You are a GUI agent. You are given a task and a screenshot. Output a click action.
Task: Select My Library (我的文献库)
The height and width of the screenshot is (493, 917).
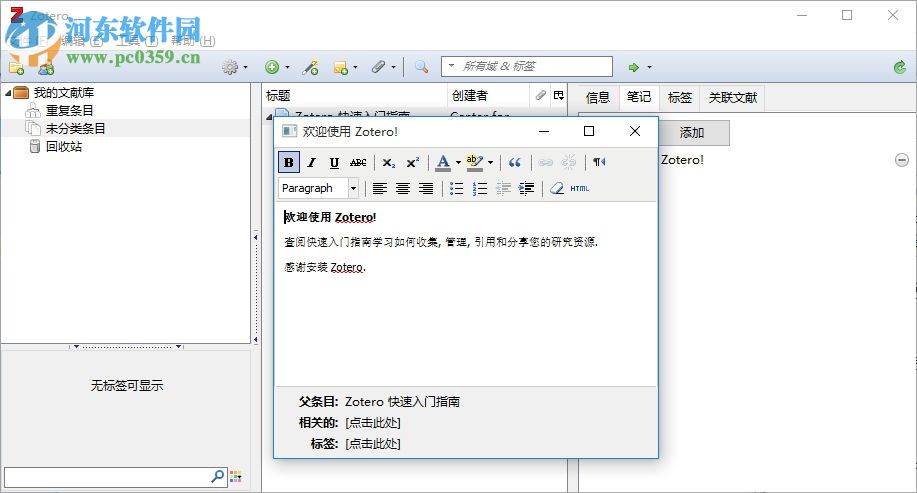click(x=64, y=92)
